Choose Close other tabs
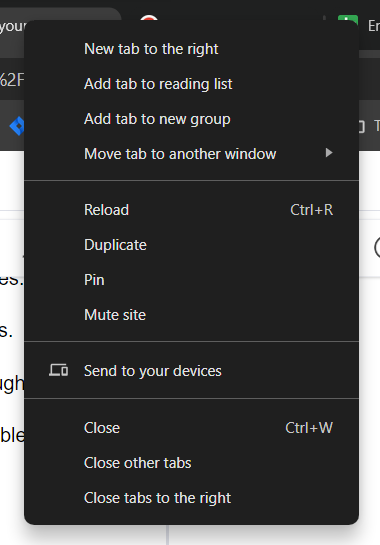Viewport: 380px width, 545px height. pyautogui.click(x=191, y=463)
